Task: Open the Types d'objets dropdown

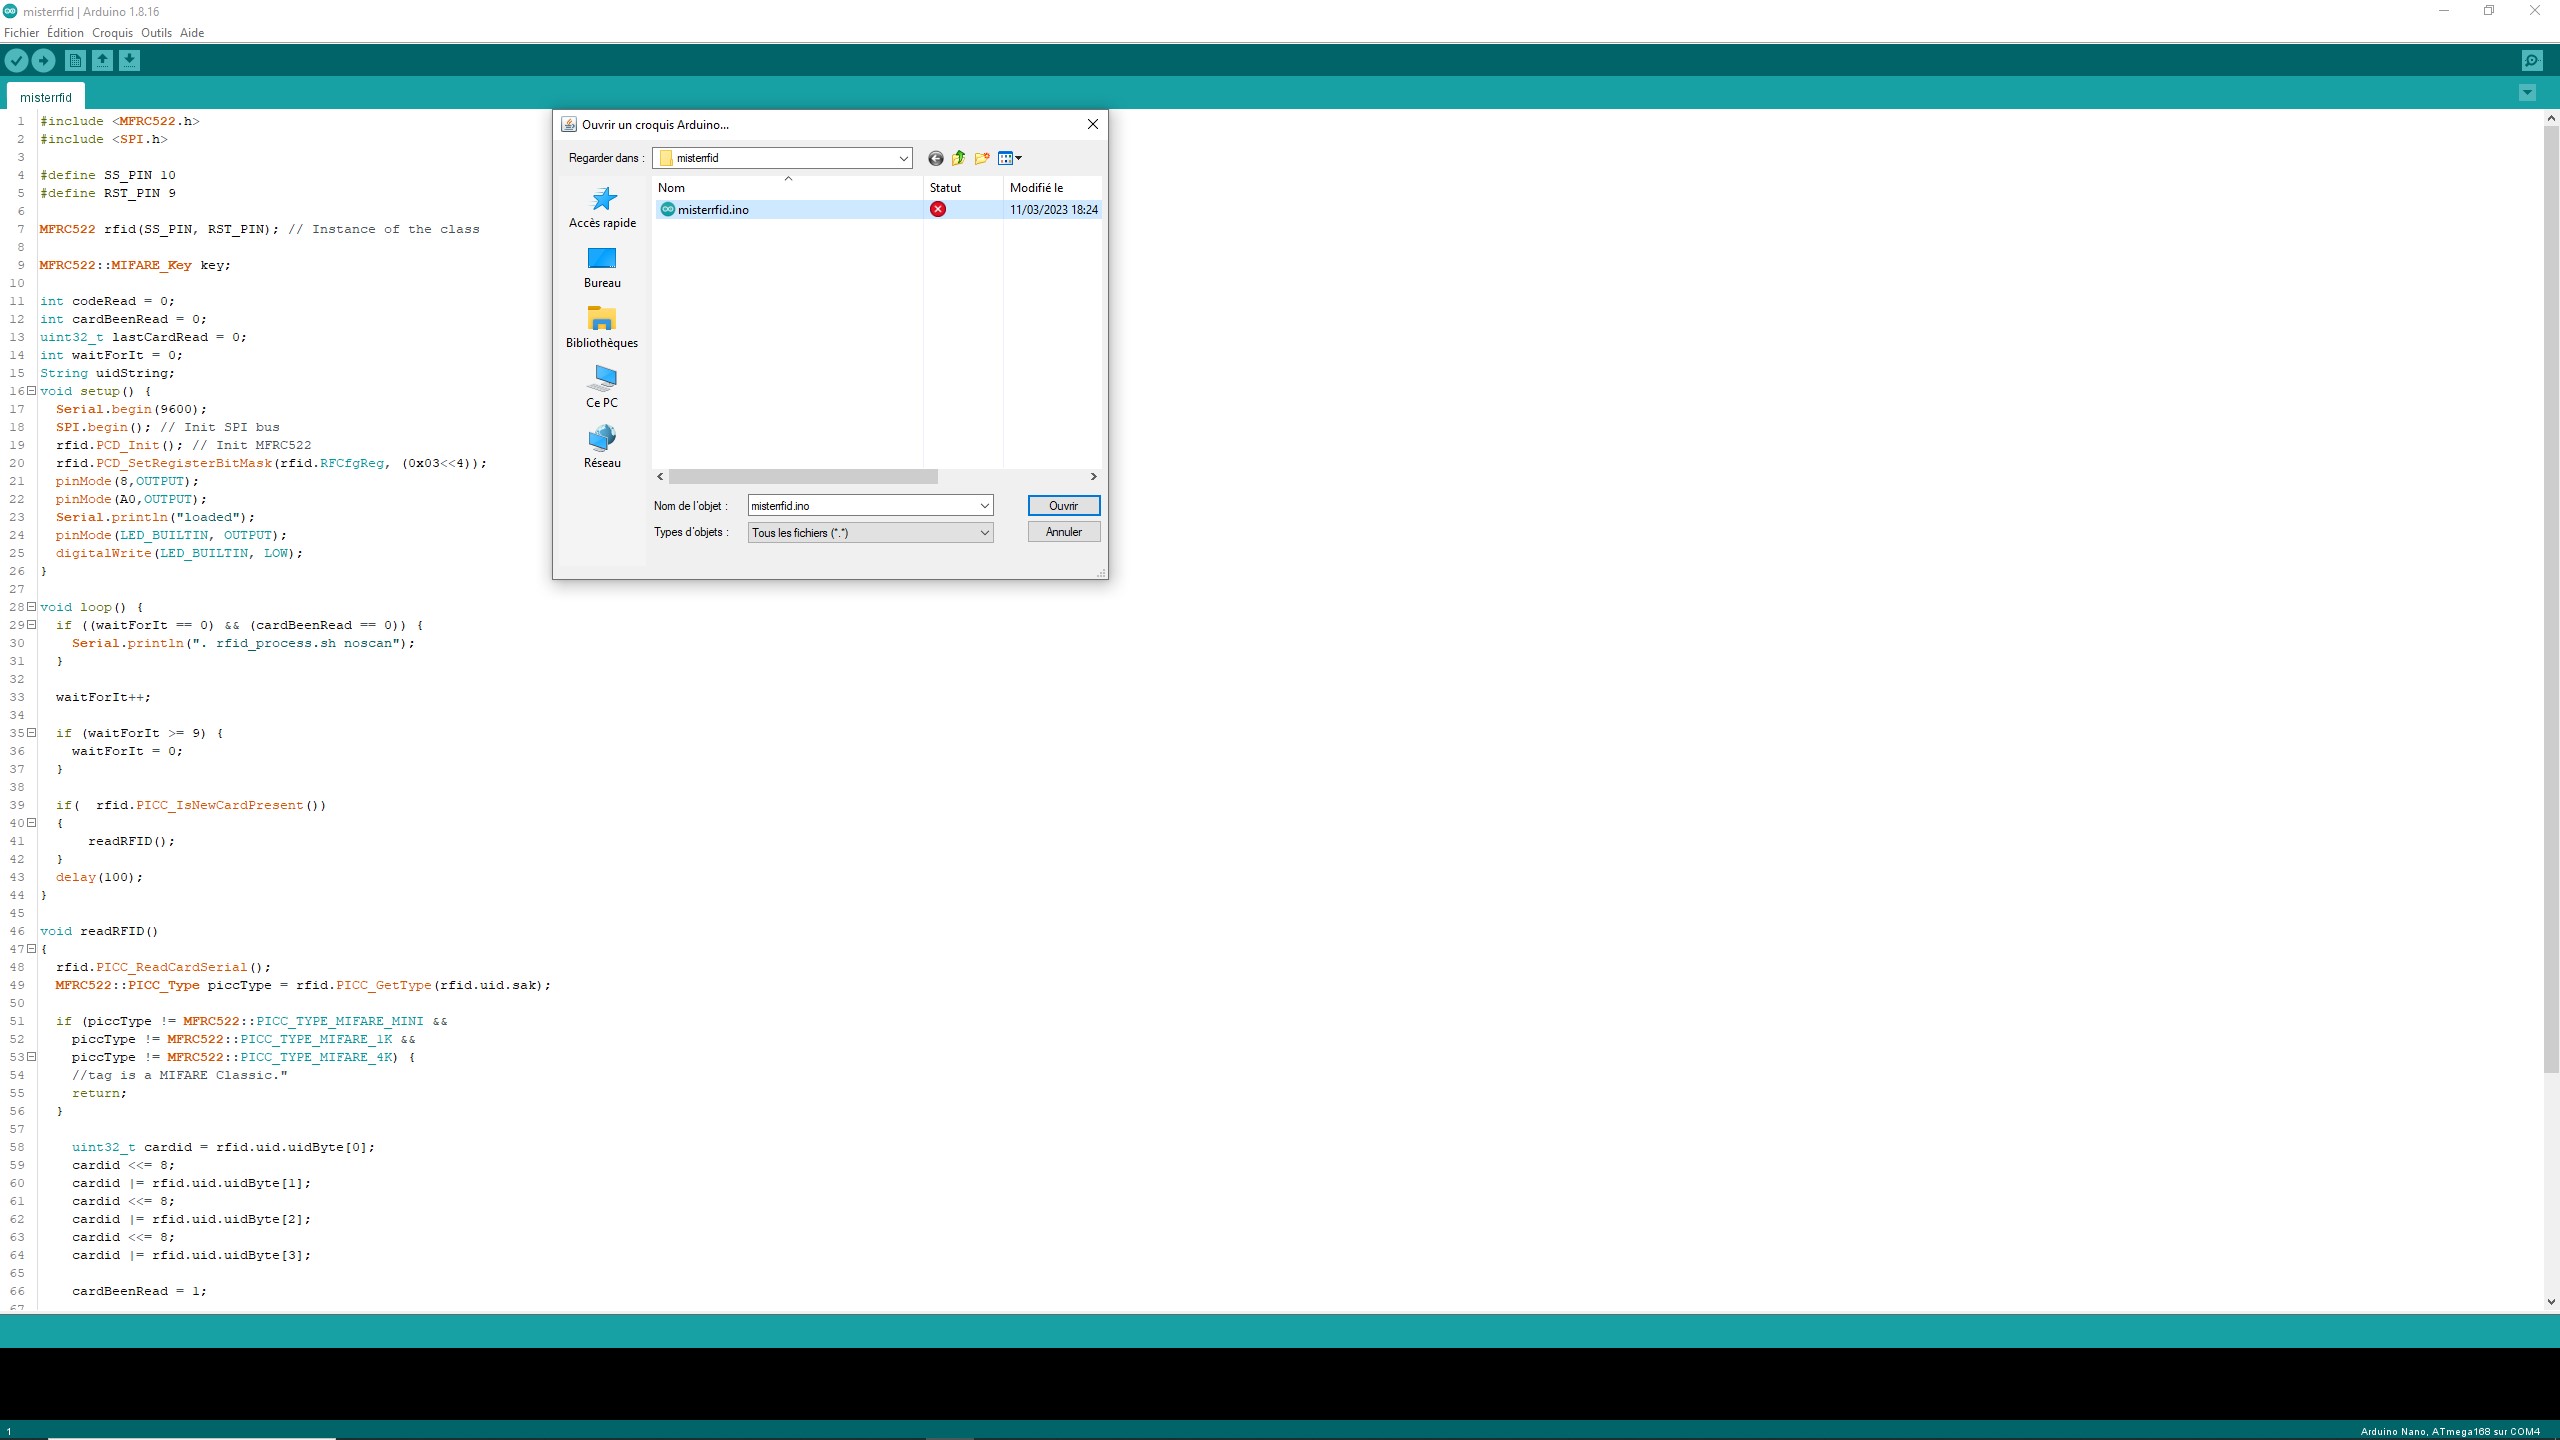Action: [x=984, y=533]
